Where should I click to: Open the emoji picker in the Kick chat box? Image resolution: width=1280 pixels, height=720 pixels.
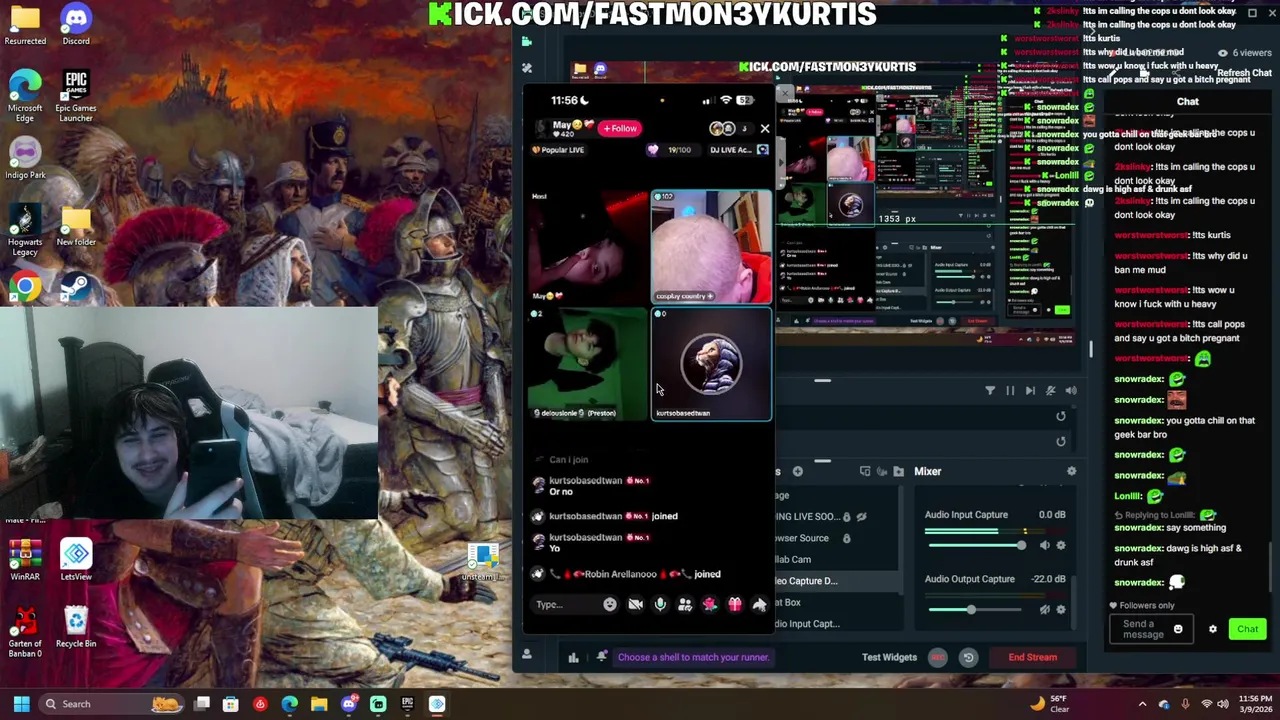[1178, 629]
